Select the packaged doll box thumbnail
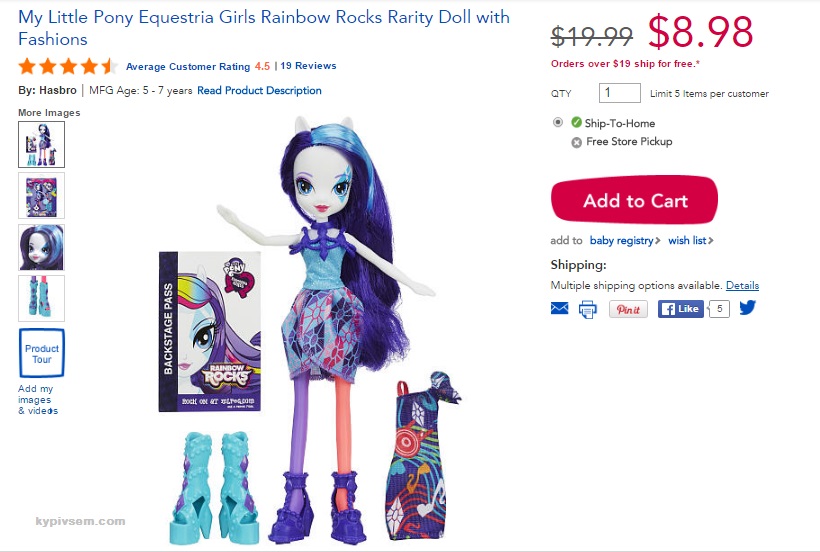This screenshot has width=820, height=552. pyautogui.click(x=42, y=196)
